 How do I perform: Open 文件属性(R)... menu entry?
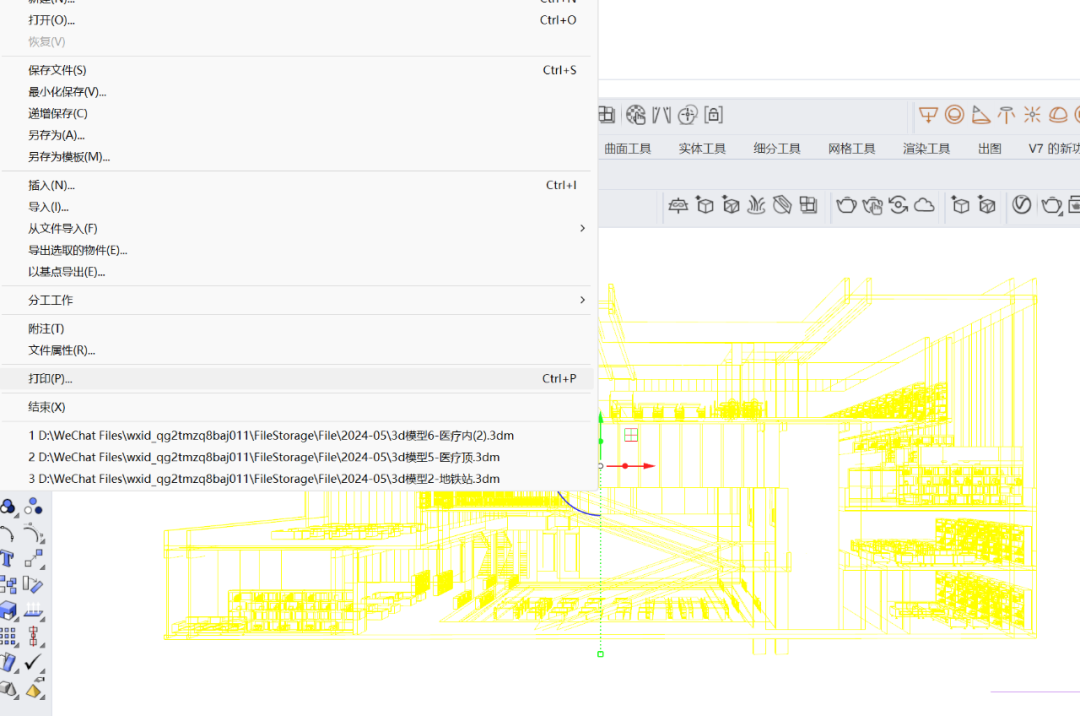(298, 350)
